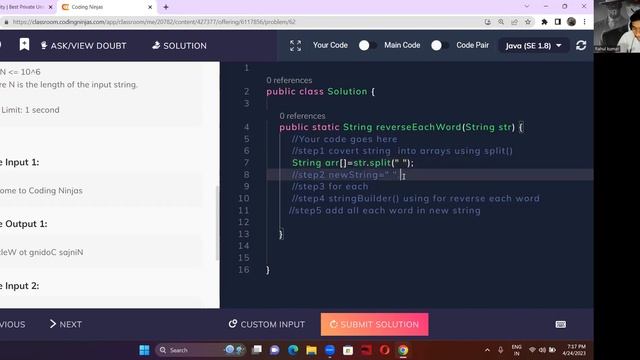Open the Wi-Fi network tray icon
Screen dimensions: 640x360
532,350
